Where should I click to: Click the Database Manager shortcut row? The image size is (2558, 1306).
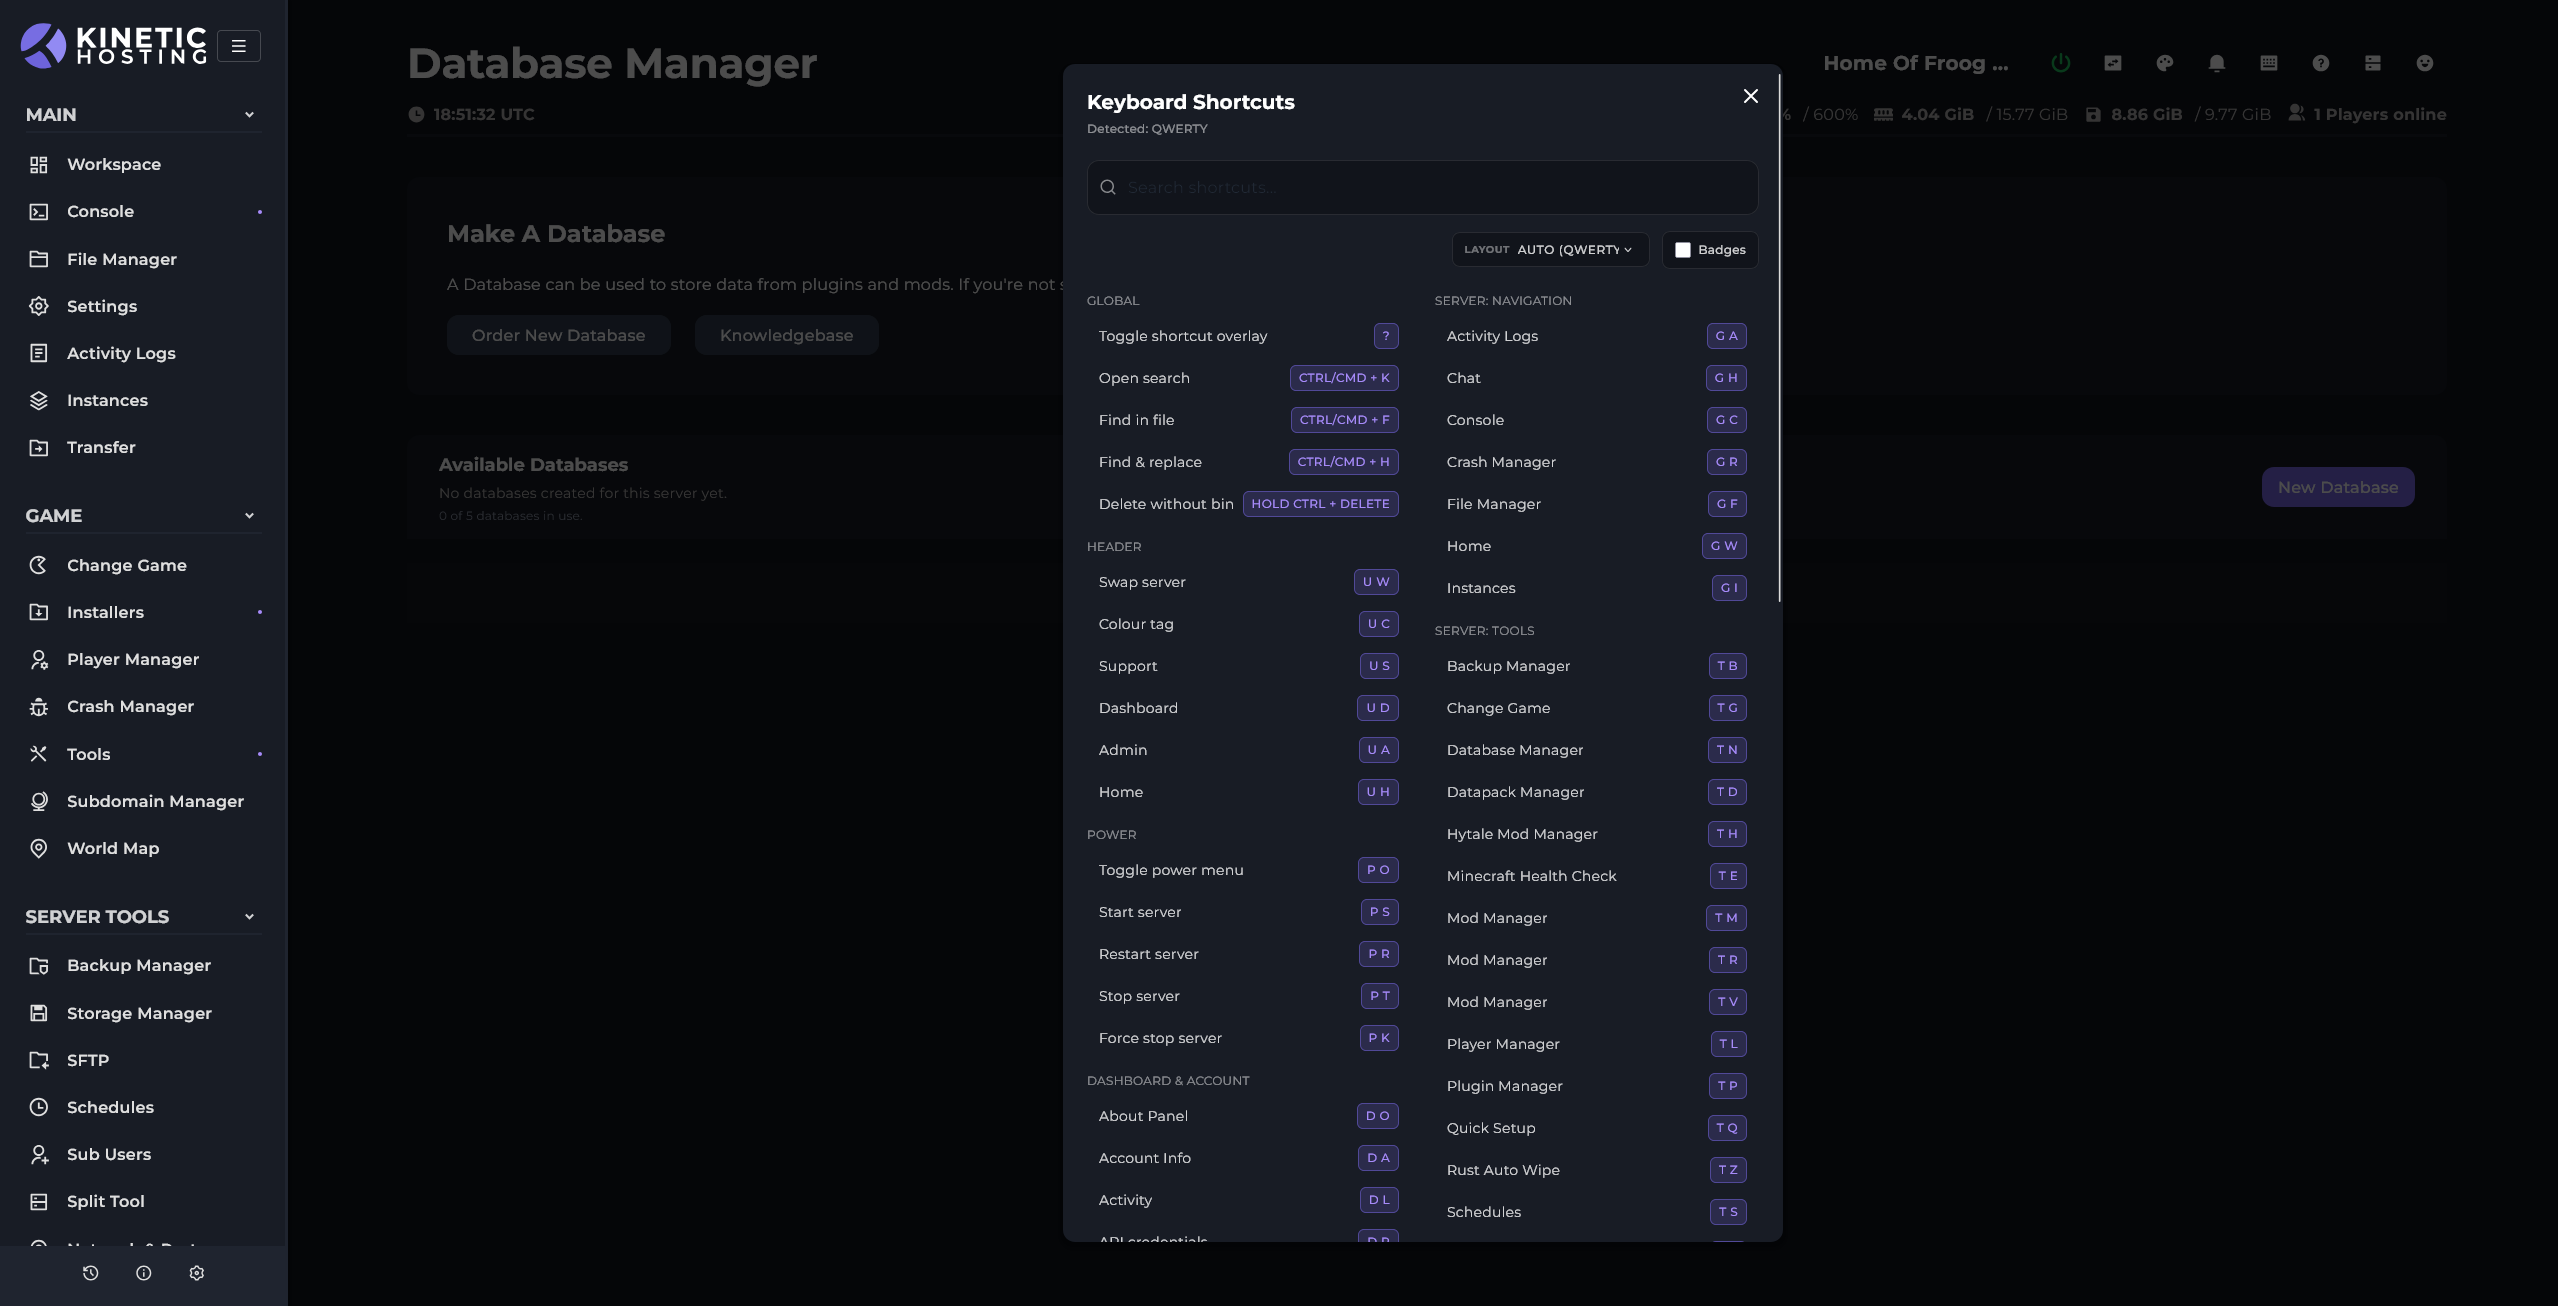pyautogui.click(x=1596, y=750)
